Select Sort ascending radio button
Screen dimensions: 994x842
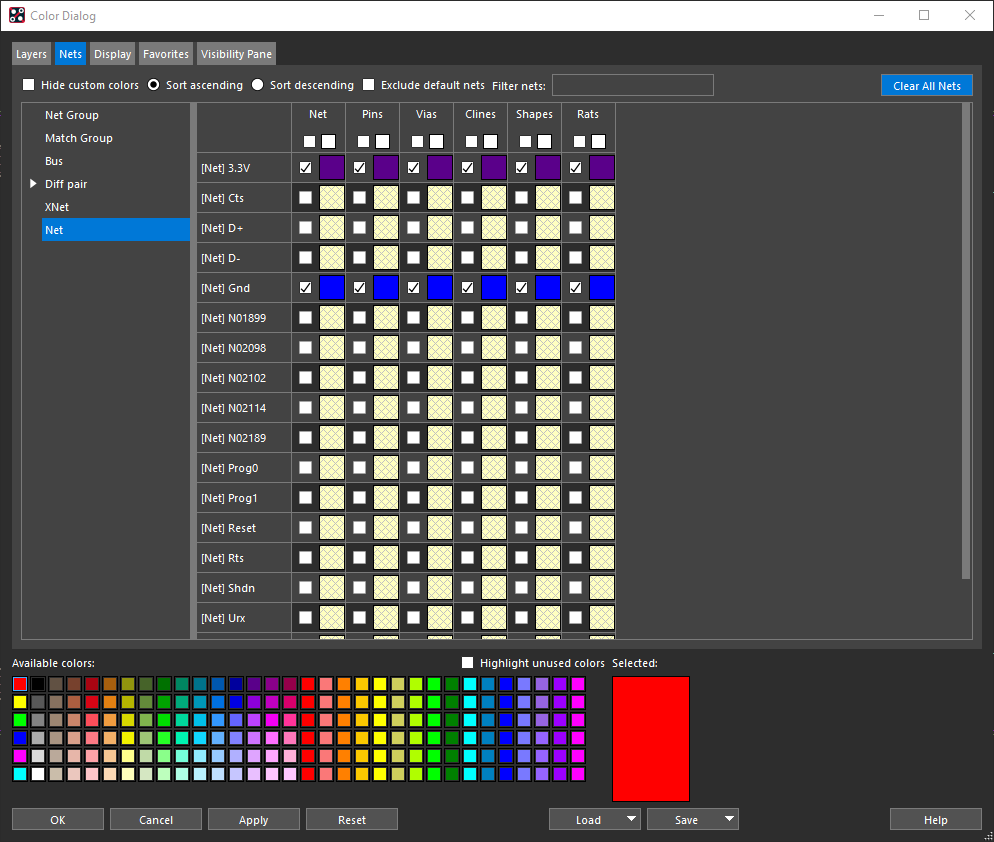tap(153, 84)
